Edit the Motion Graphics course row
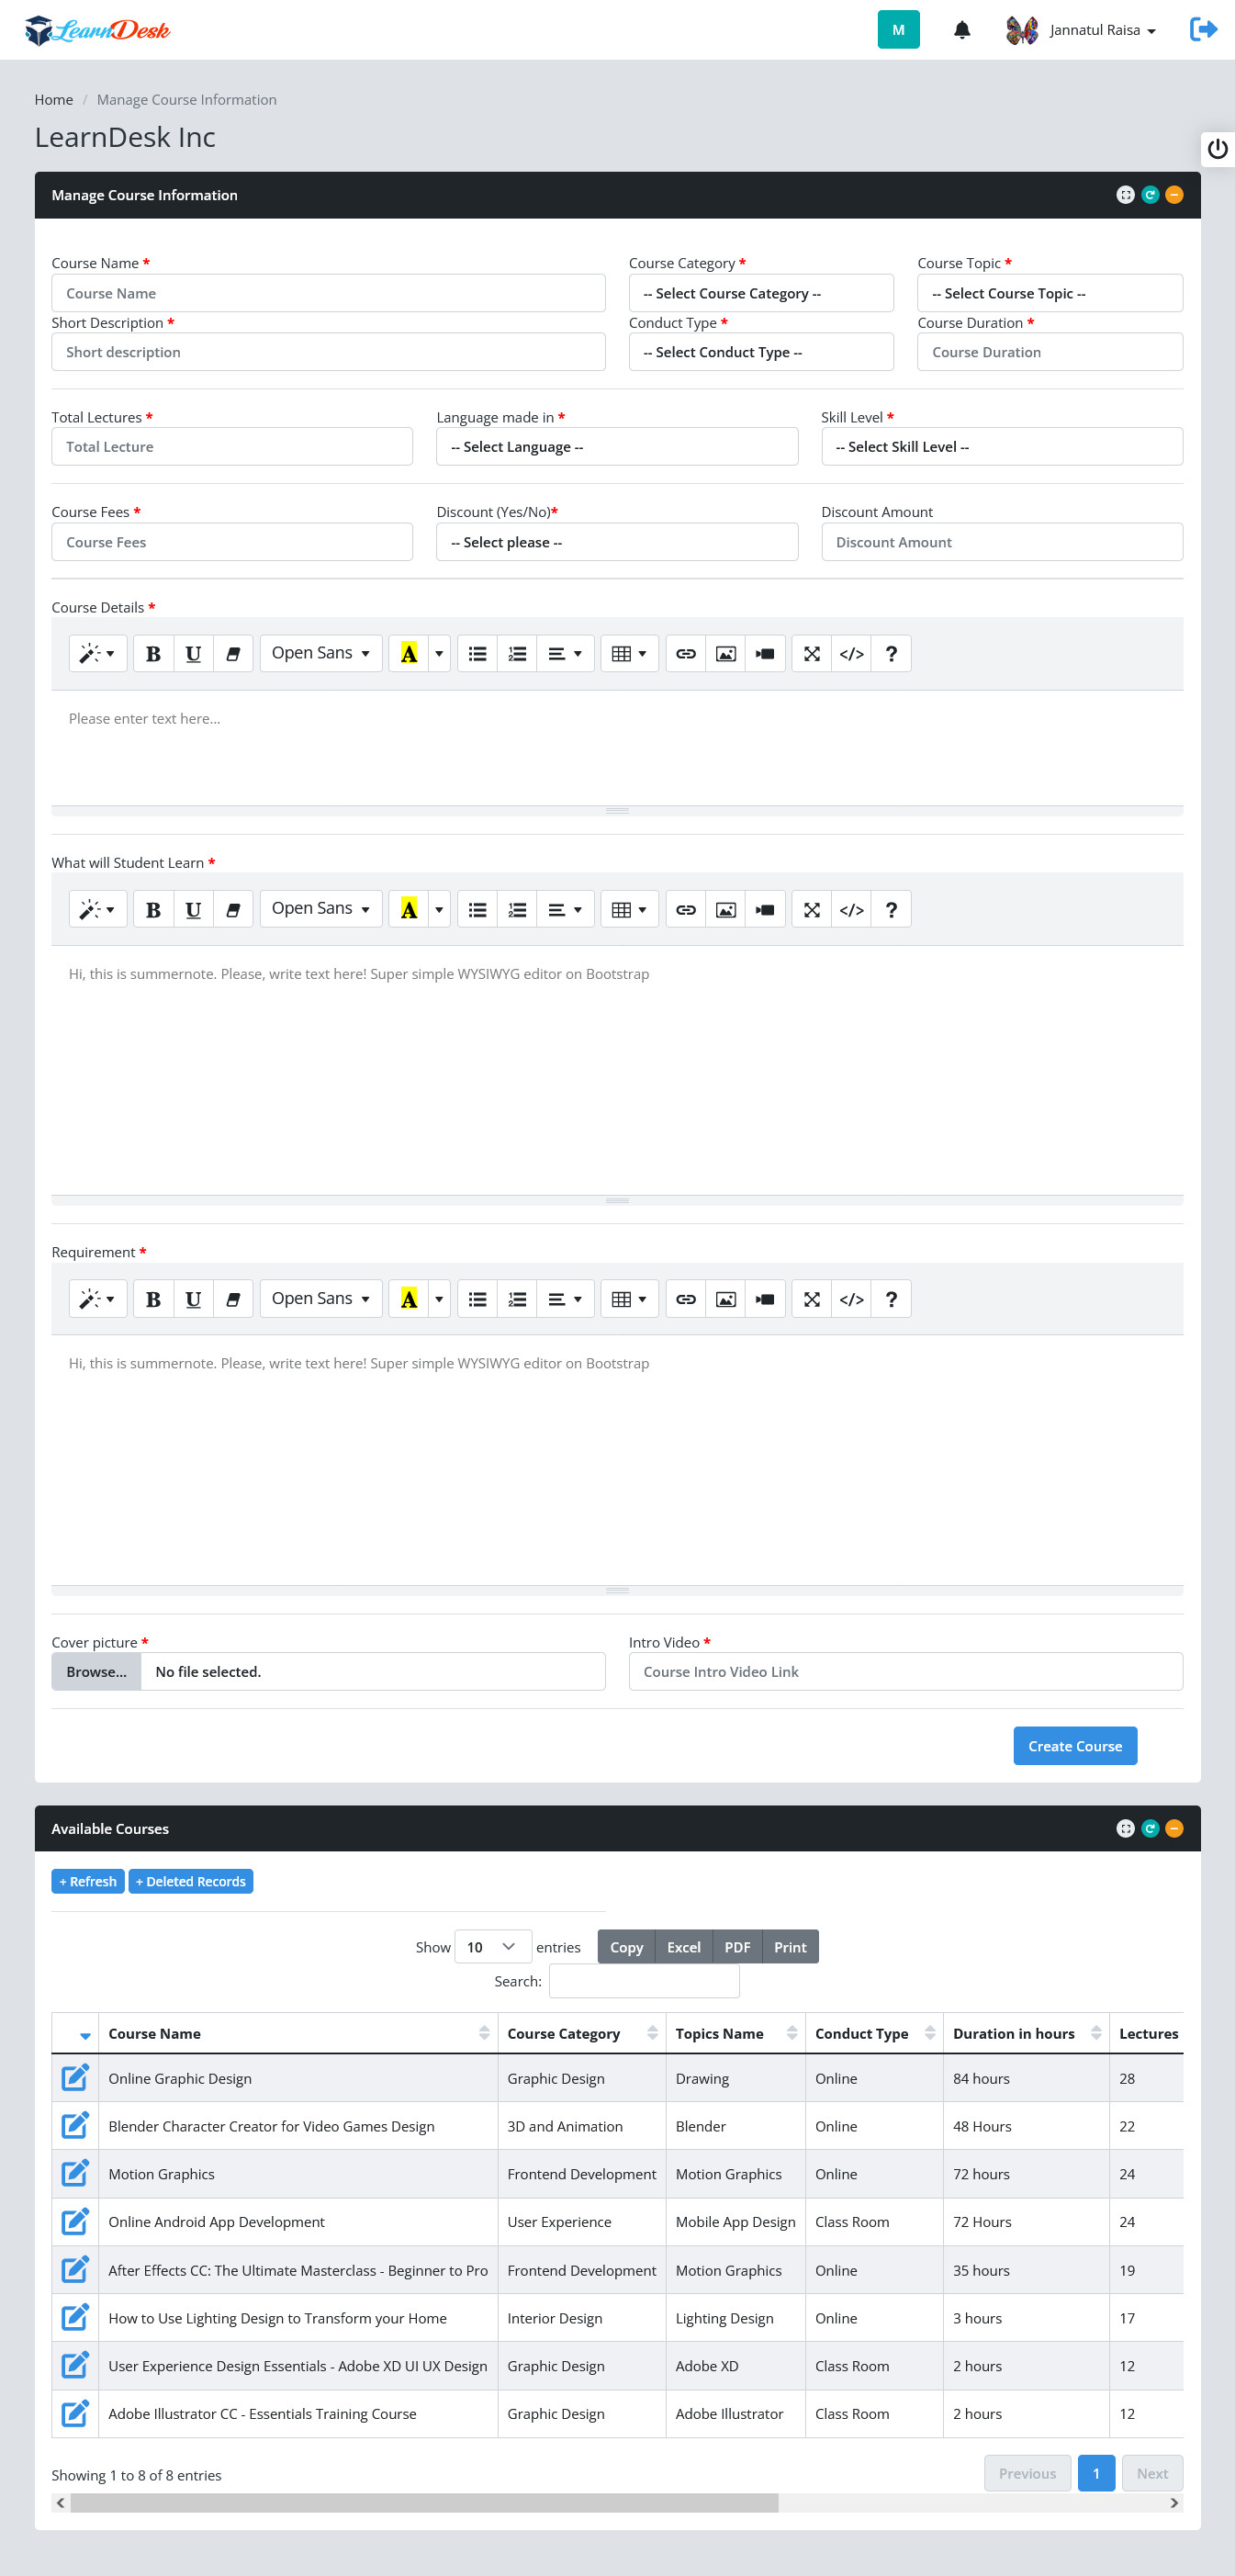The image size is (1235, 2576). pyautogui.click(x=76, y=2173)
